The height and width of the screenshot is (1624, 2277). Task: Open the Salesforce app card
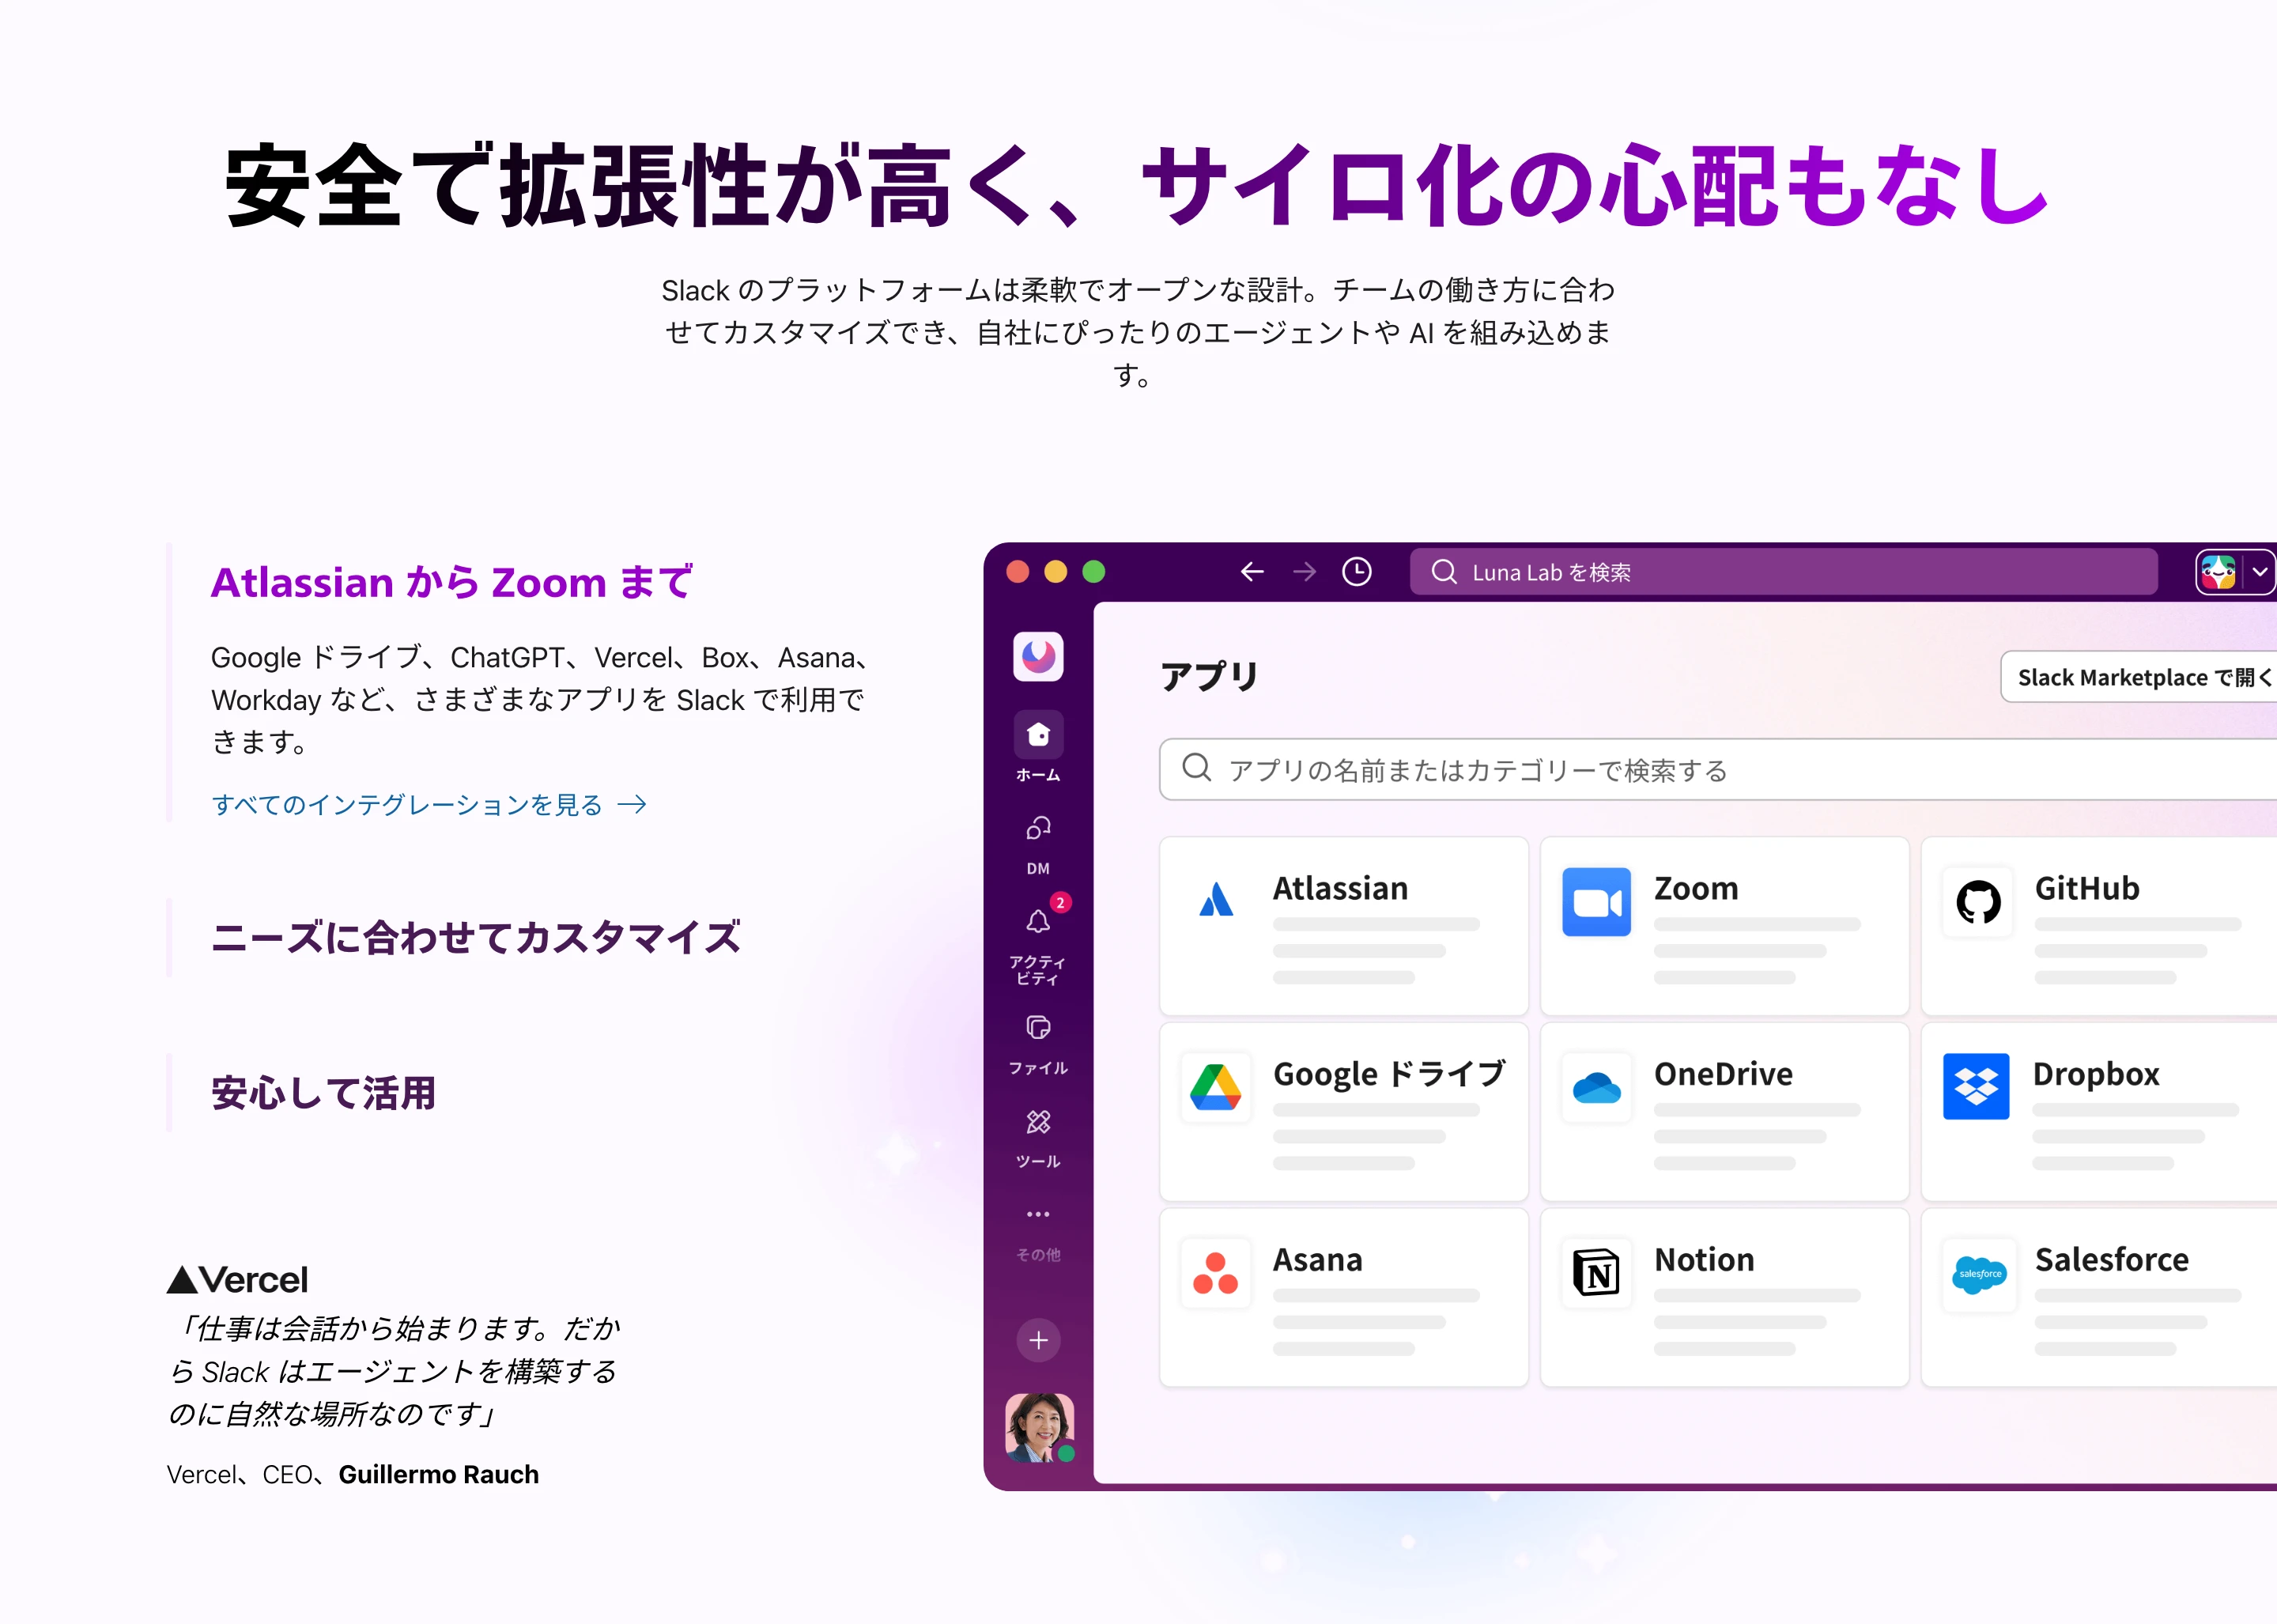2099,1297
